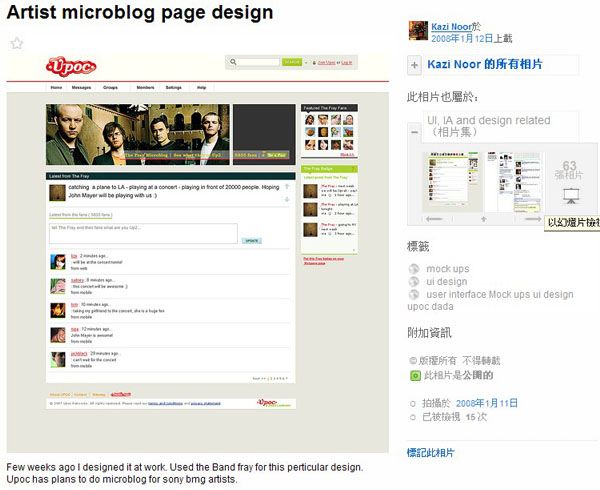Collapse the 'UI, IA and design related' set
Image resolution: width=600 pixels, height=490 pixels.
[x=415, y=132]
